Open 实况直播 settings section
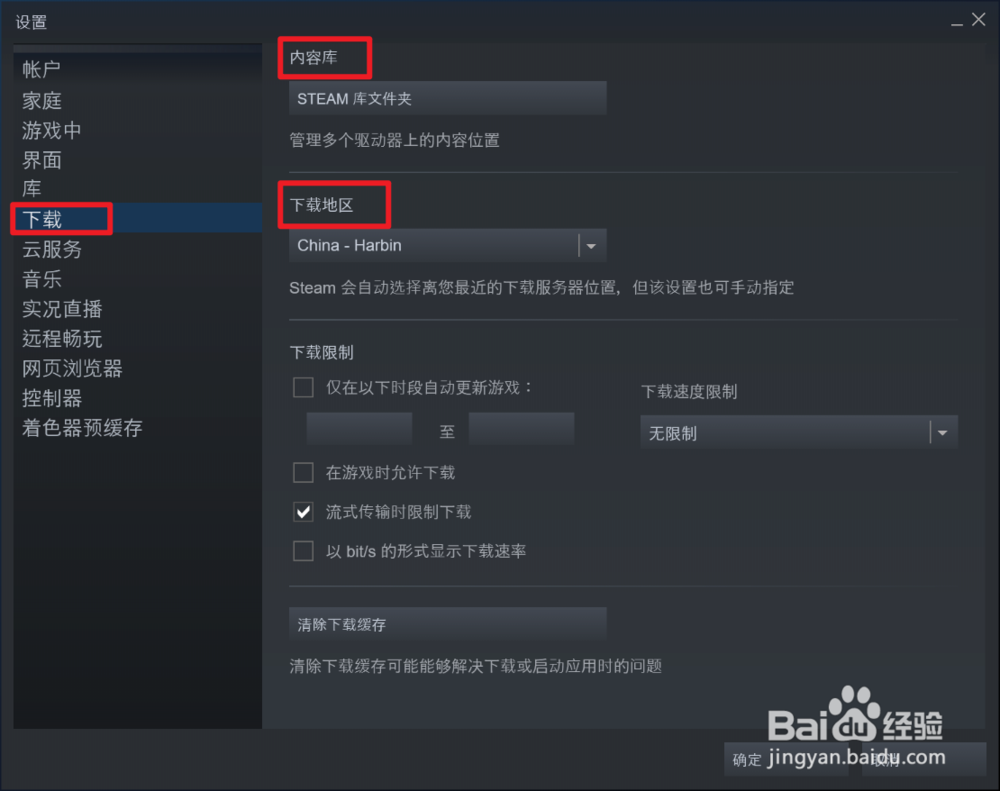 coord(62,309)
